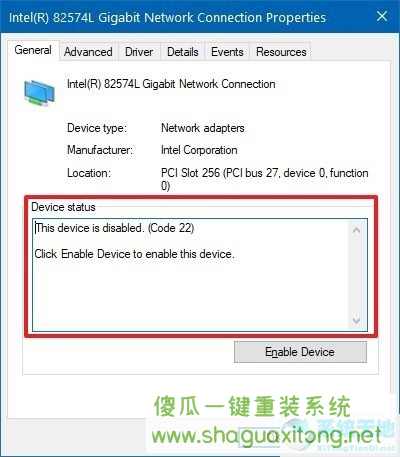This screenshot has width=400, height=457.
Task: View the Details tab
Action: 183,52
